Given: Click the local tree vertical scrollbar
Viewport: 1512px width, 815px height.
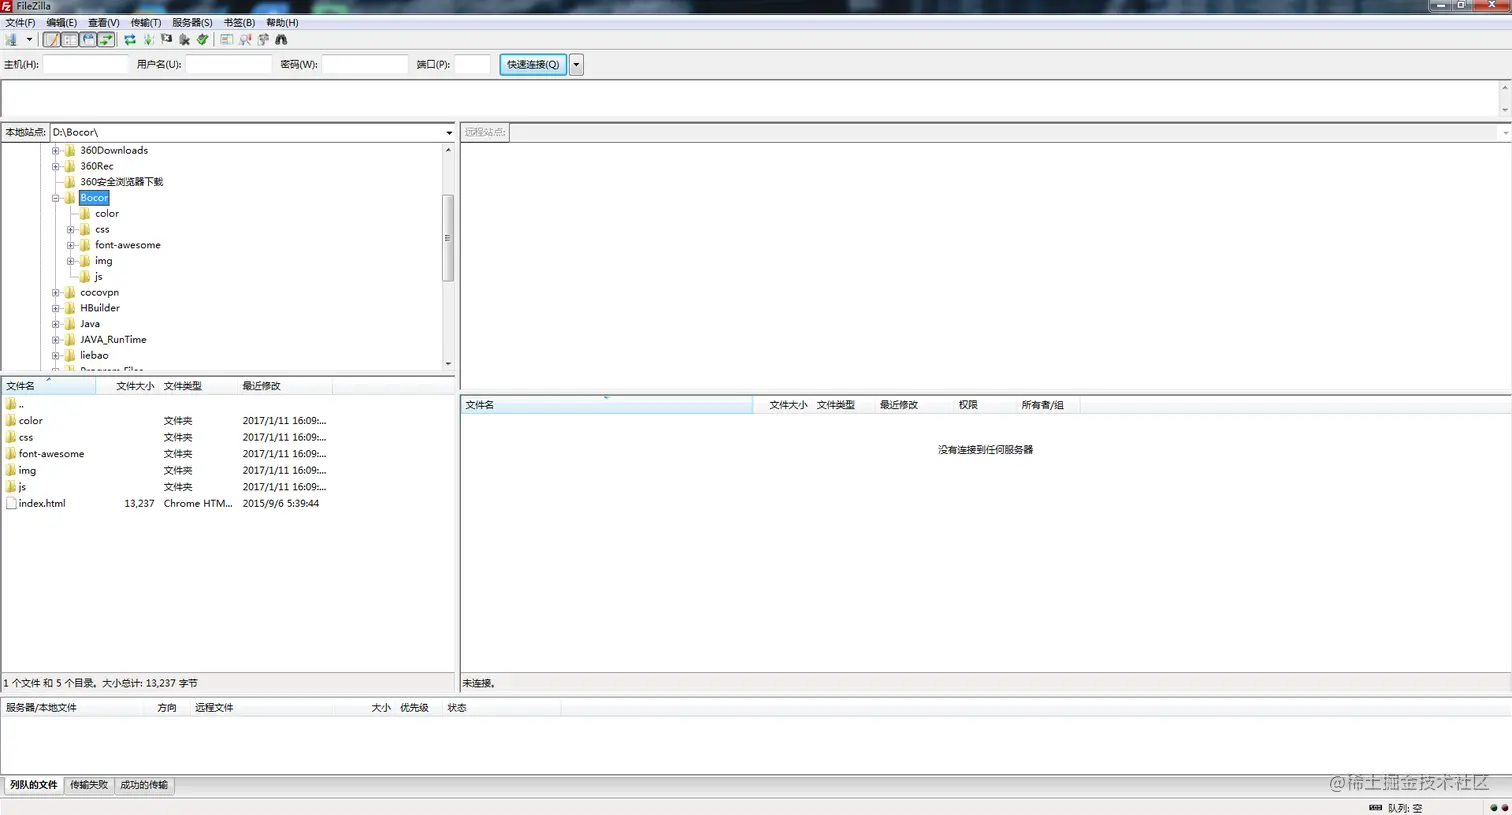Looking at the screenshot, I should [x=448, y=238].
